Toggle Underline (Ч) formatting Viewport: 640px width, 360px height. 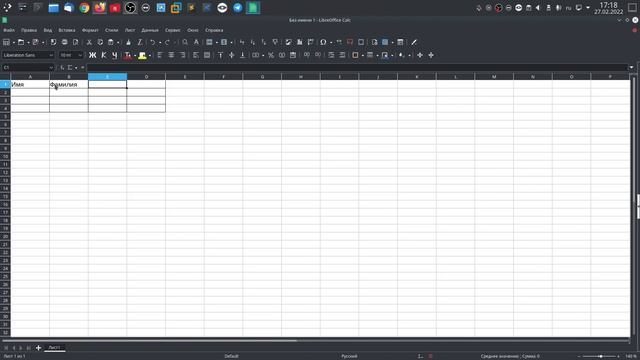(115, 55)
